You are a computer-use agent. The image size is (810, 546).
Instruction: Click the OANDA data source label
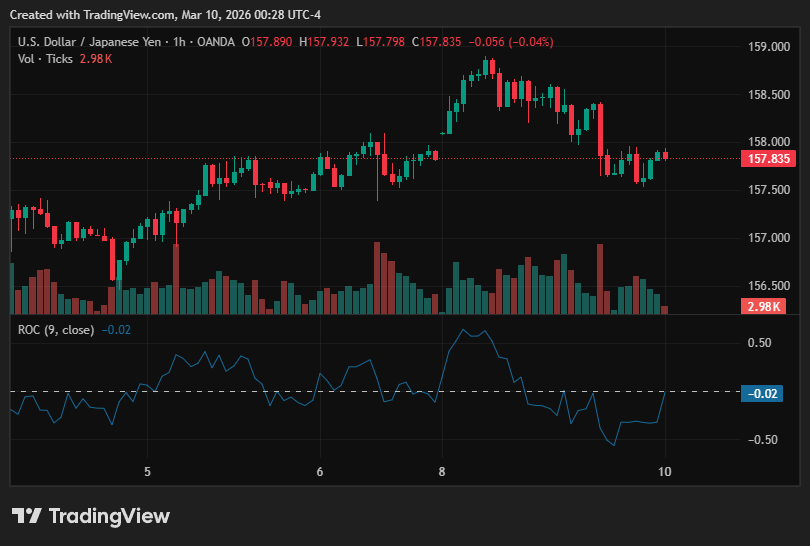coord(216,42)
